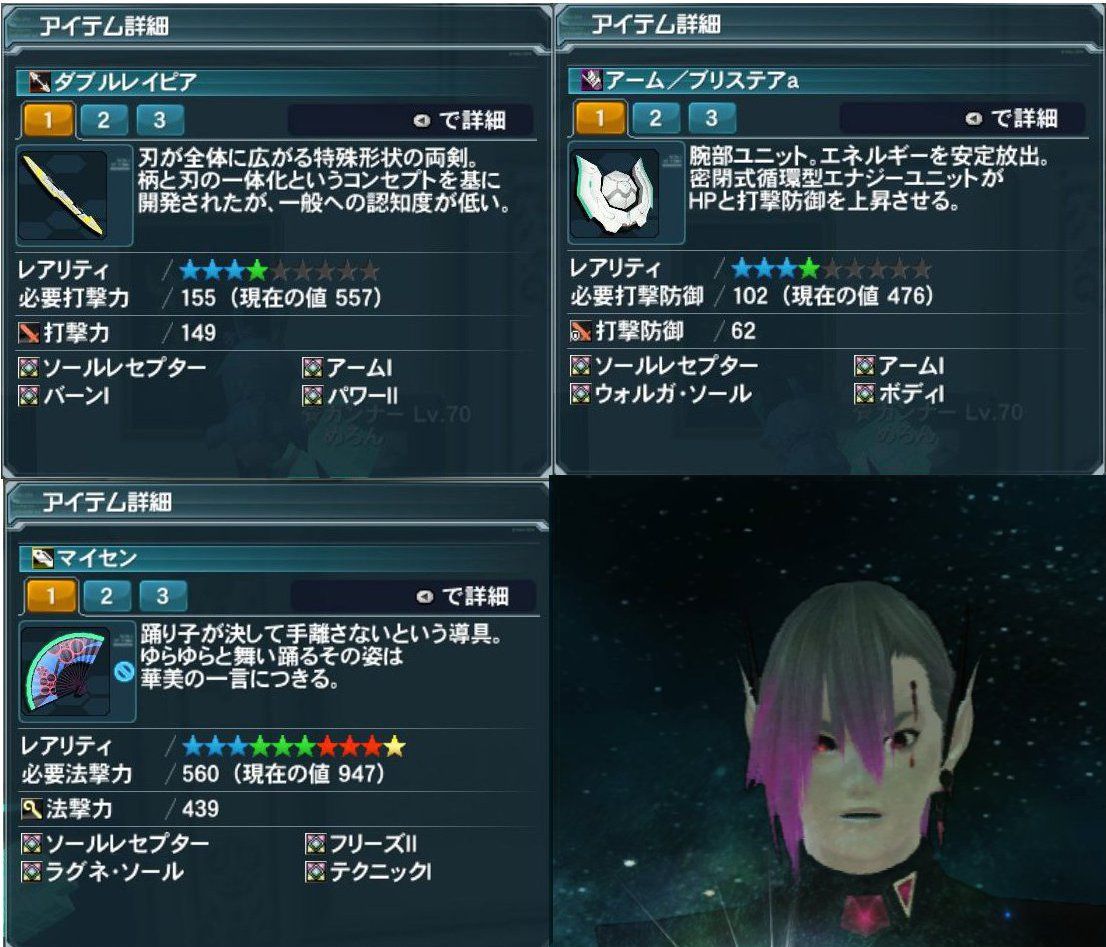Switch to tab 2 in アーム/プリステアa panel

(655, 118)
